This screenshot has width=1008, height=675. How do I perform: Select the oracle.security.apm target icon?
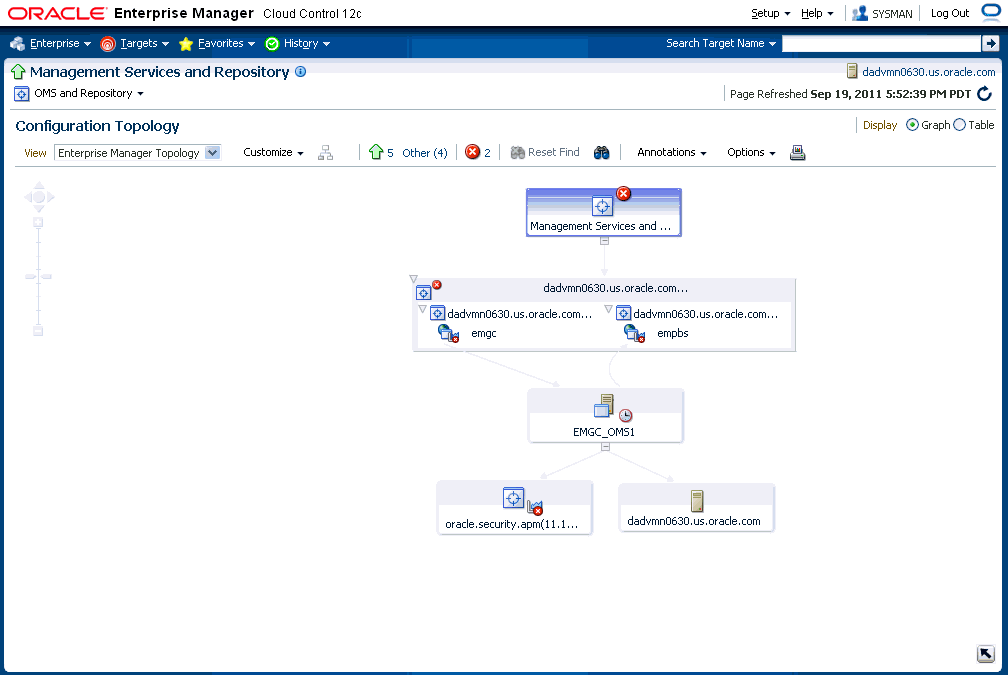(513, 498)
